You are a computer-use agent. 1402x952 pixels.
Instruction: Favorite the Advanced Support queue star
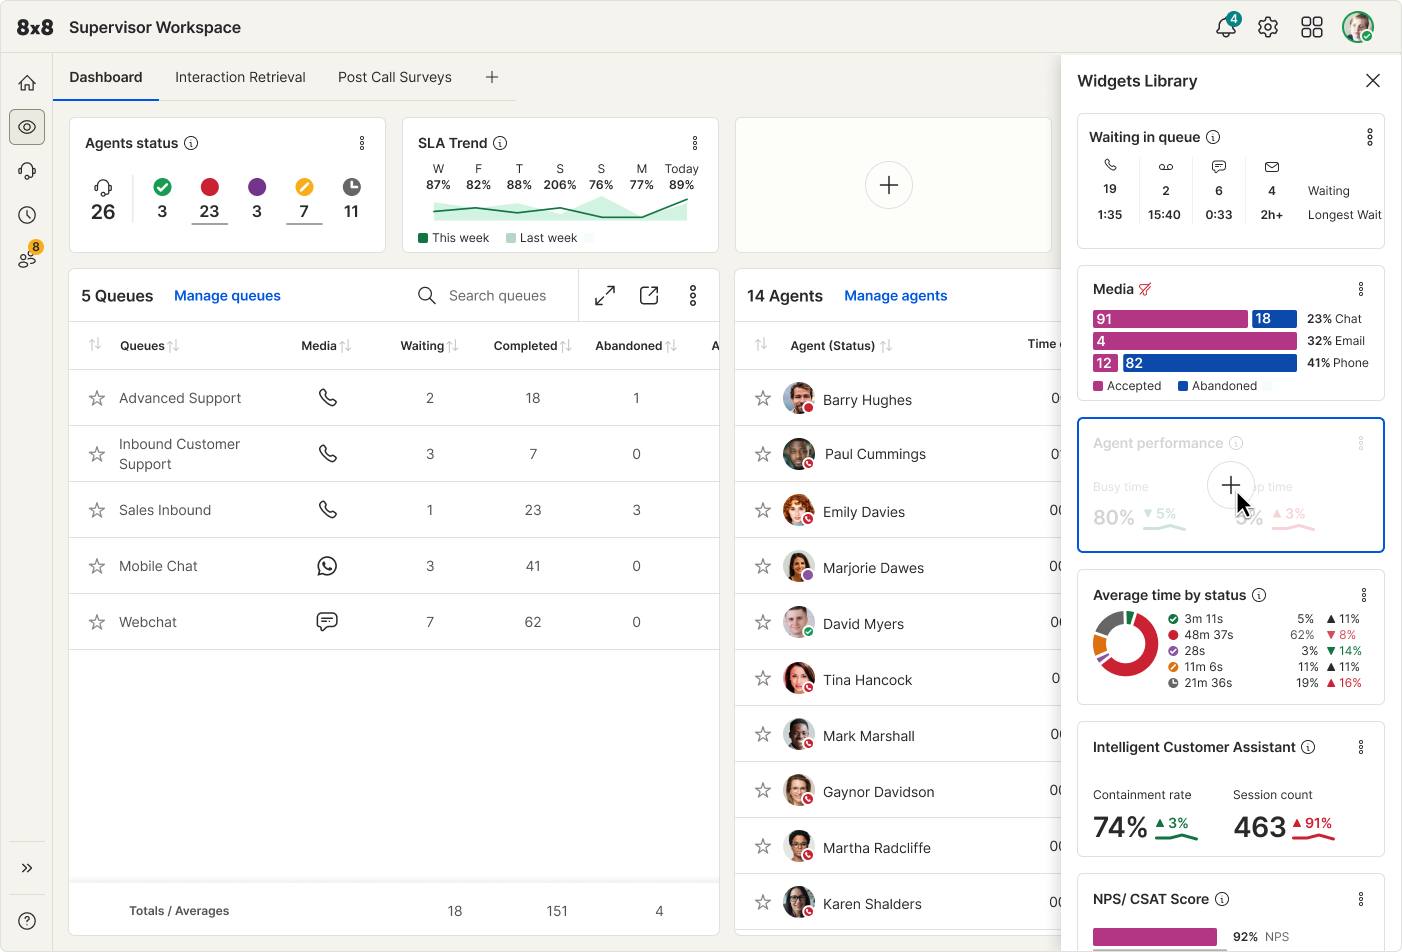coord(97,398)
